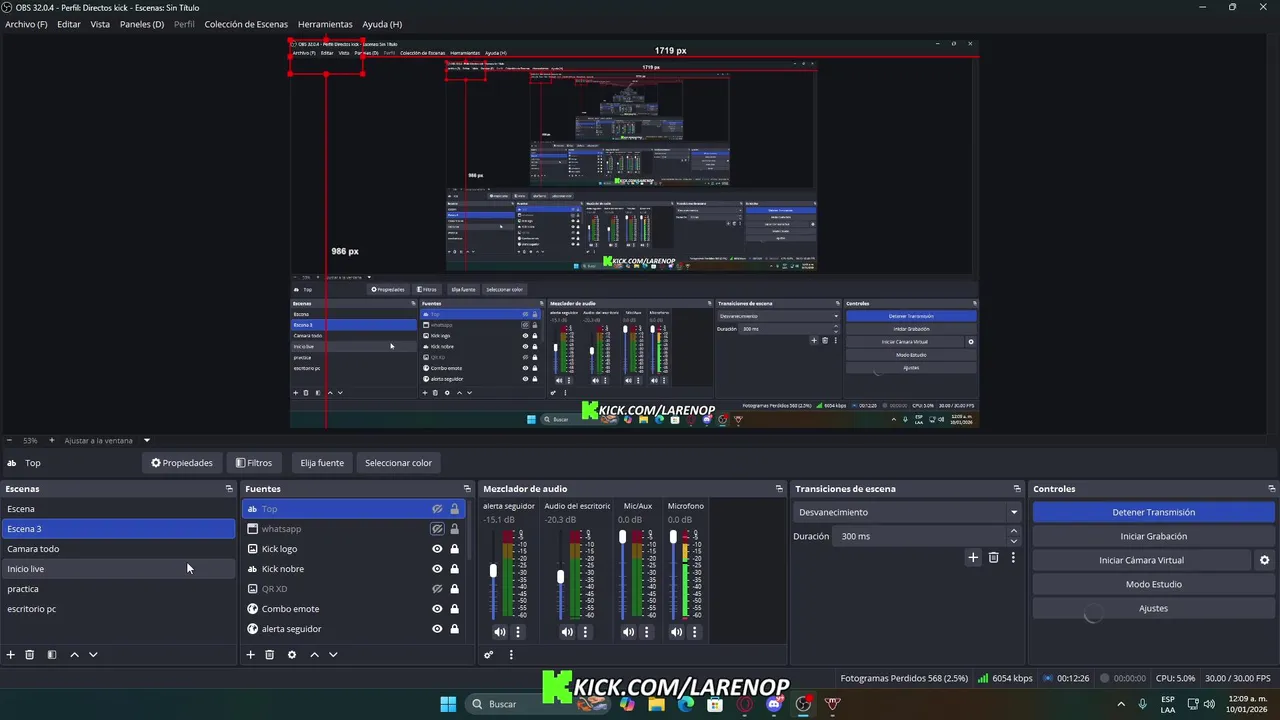The image size is (1280, 720).
Task: Move the source down in Fuentes toolbar
Action: [x=333, y=654]
